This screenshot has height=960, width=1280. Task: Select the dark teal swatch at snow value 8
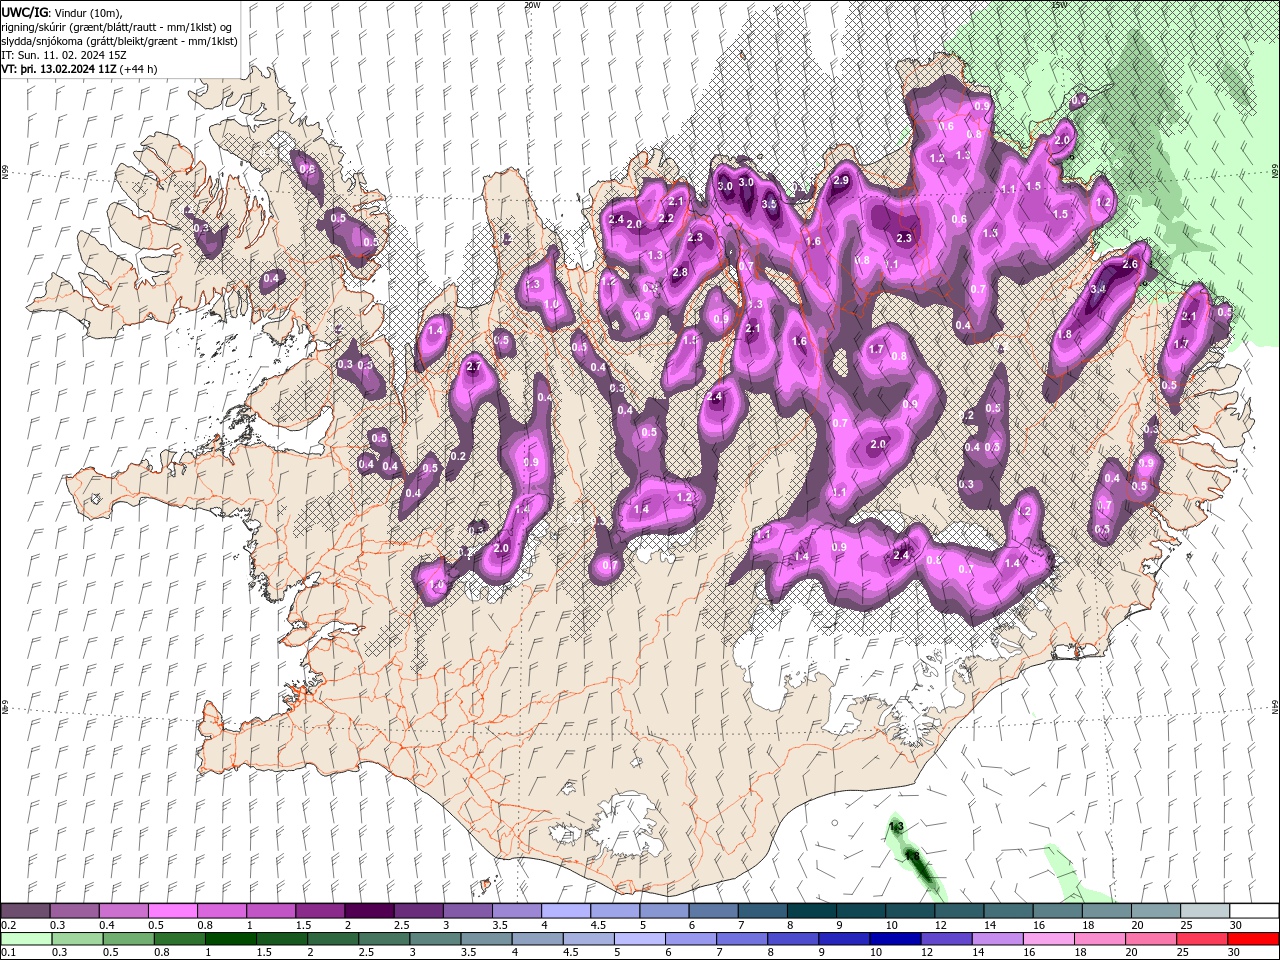(x=810, y=911)
